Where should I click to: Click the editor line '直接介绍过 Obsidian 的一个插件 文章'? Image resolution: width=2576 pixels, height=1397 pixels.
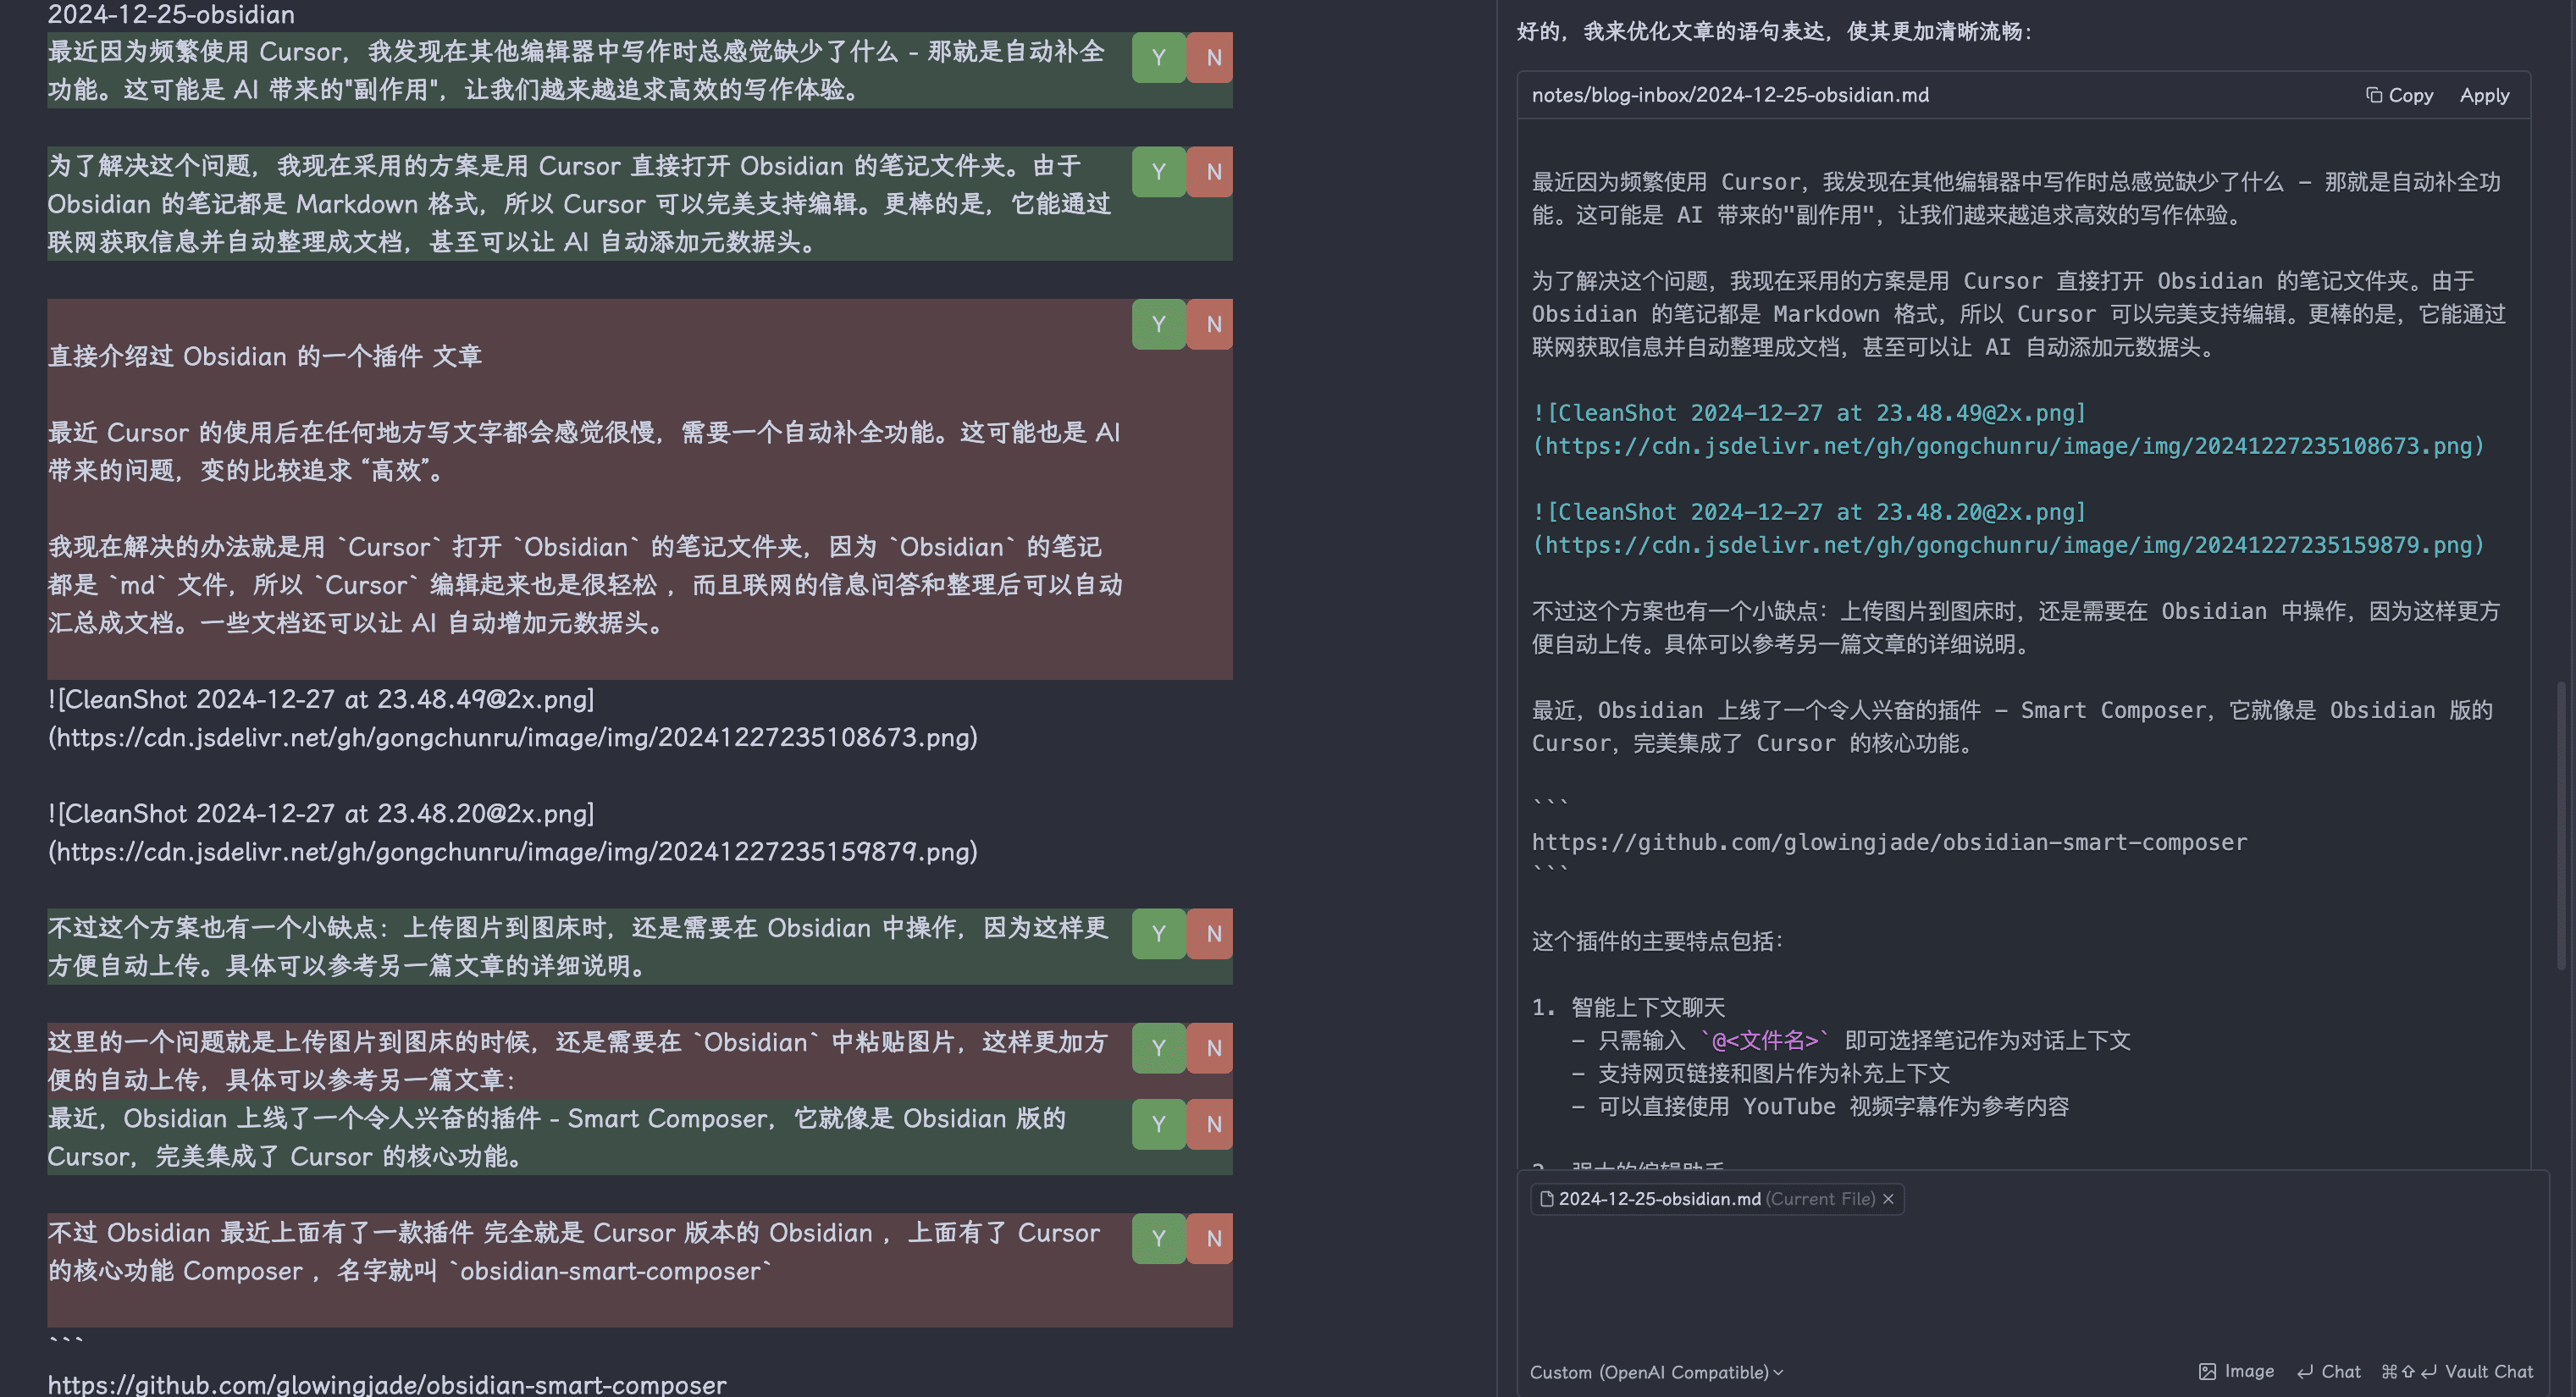[x=265, y=356]
